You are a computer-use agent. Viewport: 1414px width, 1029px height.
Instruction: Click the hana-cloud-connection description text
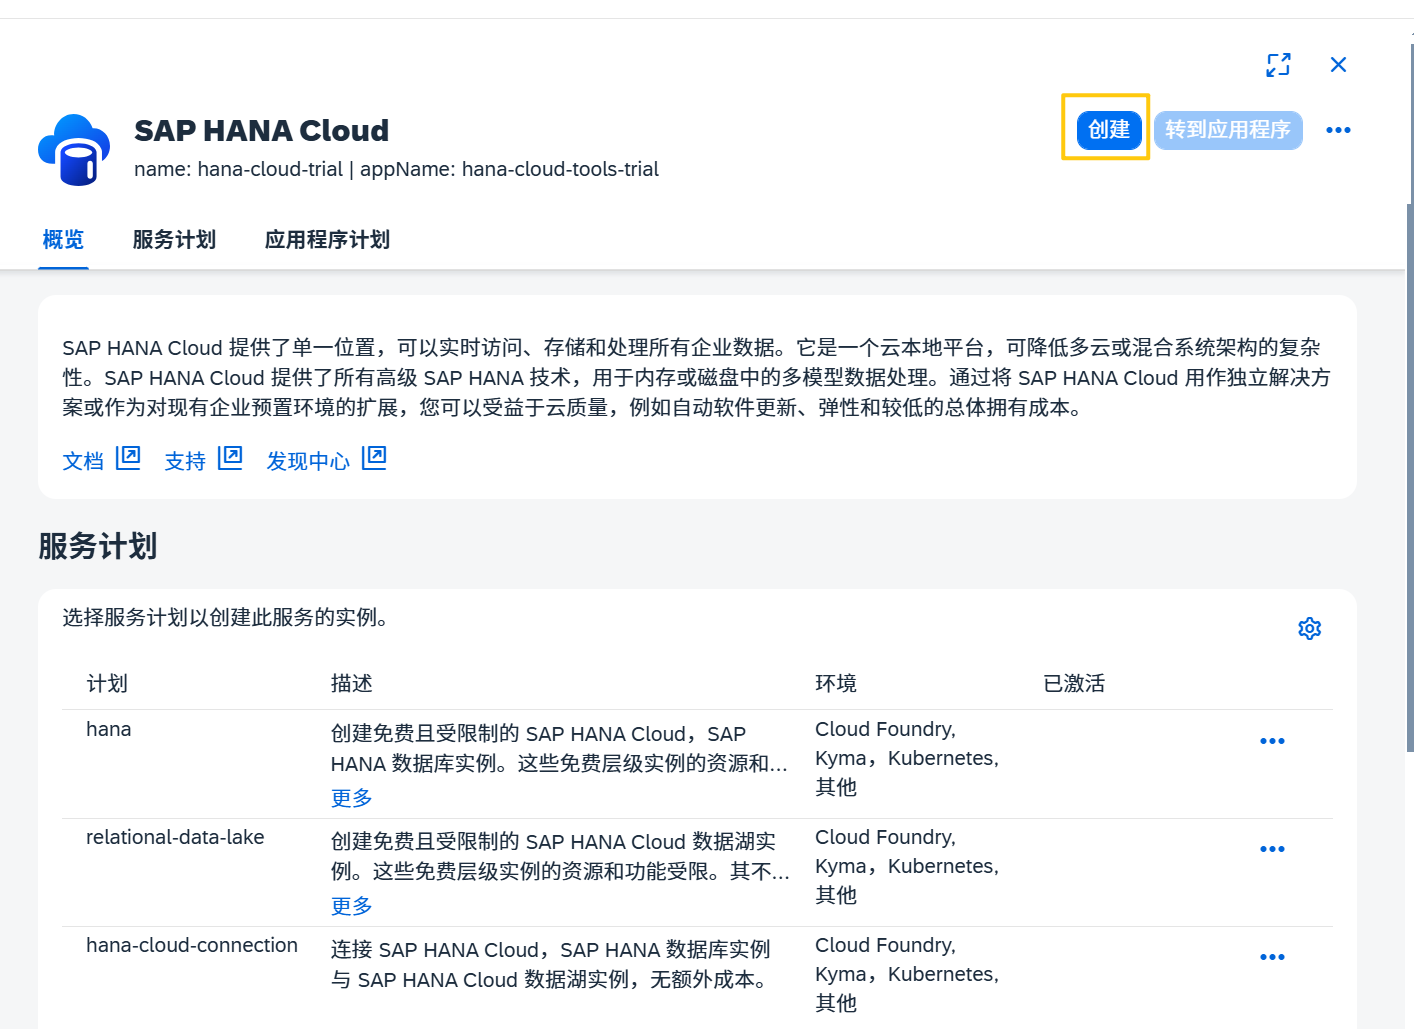551,964
